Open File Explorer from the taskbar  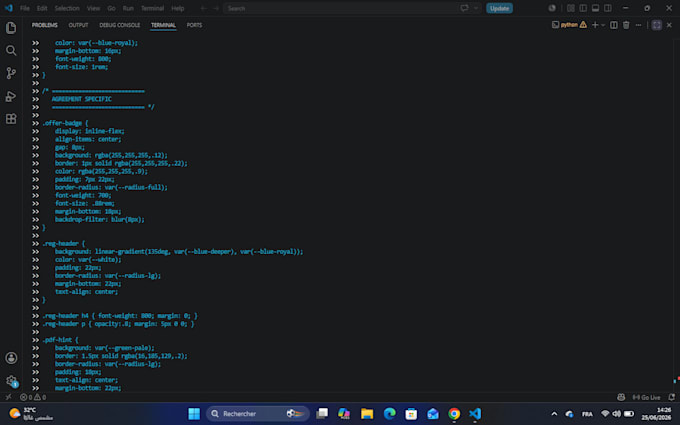[367, 414]
